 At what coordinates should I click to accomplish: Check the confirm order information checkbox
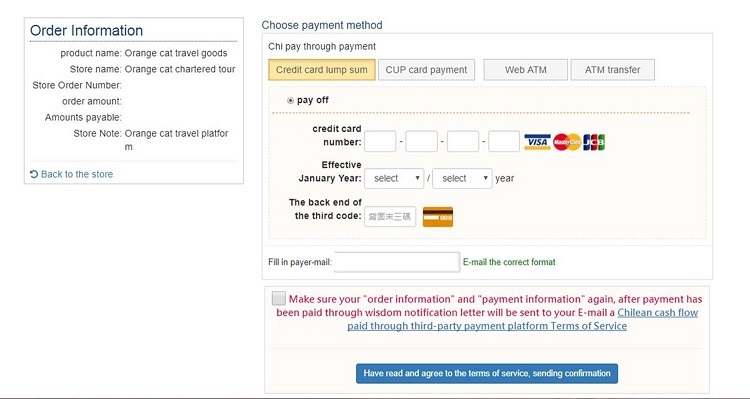(278, 299)
